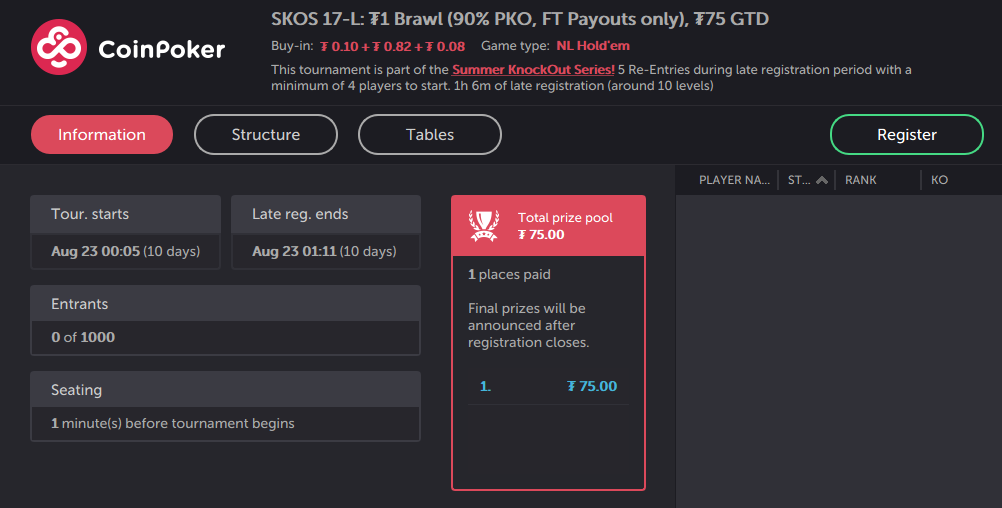Viewport: 1002px width, 508px height.
Task: Click the sort arrow in the ST column
Action: pyautogui.click(x=822, y=180)
